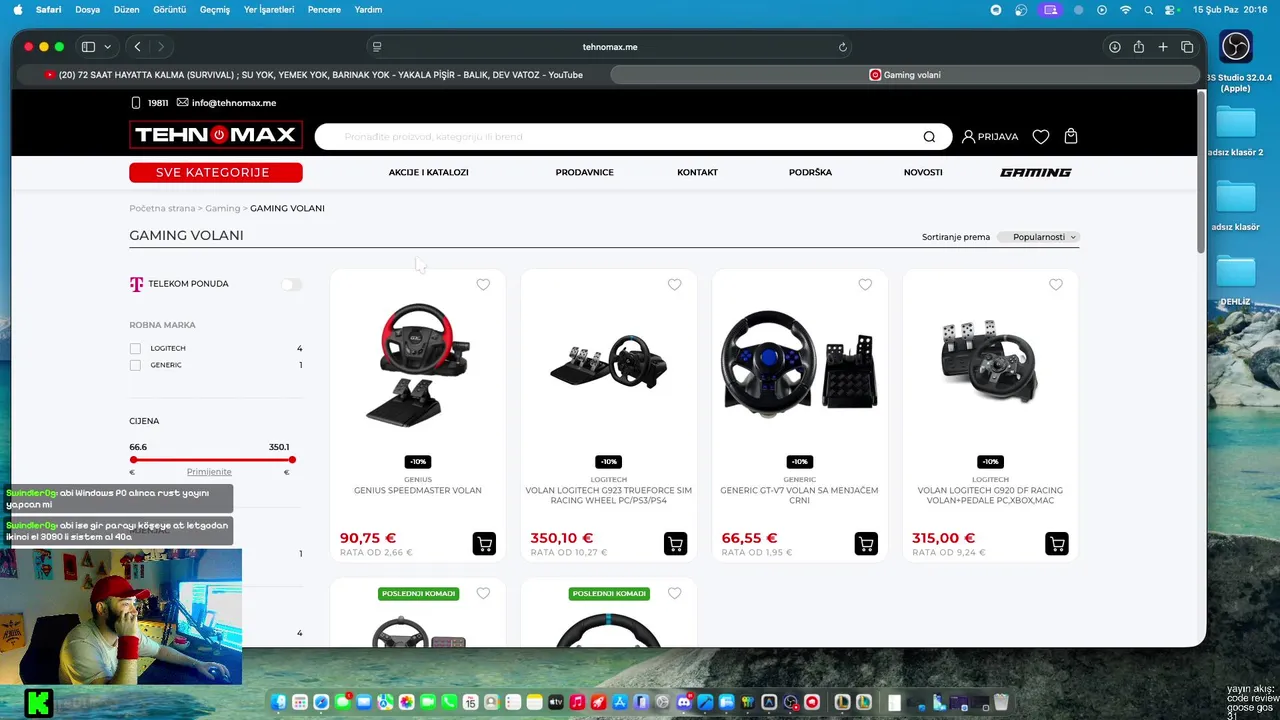Image resolution: width=1280 pixels, height=720 pixels.
Task: Click maximum price slider handle at 350.1
Action: (x=292, y=460)
